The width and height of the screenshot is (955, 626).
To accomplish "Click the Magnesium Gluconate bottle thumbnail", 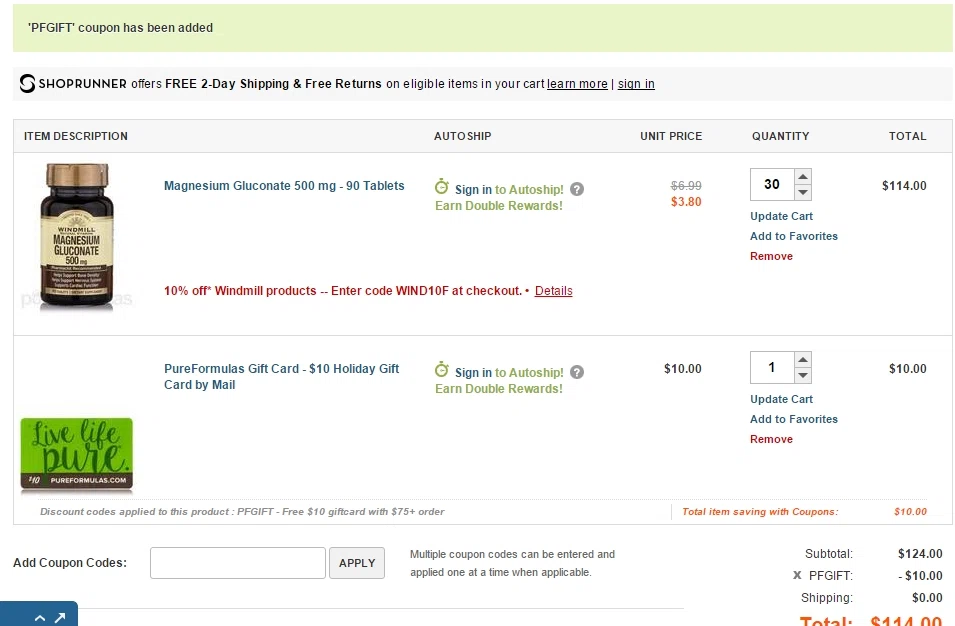I will tap(77, 237).
